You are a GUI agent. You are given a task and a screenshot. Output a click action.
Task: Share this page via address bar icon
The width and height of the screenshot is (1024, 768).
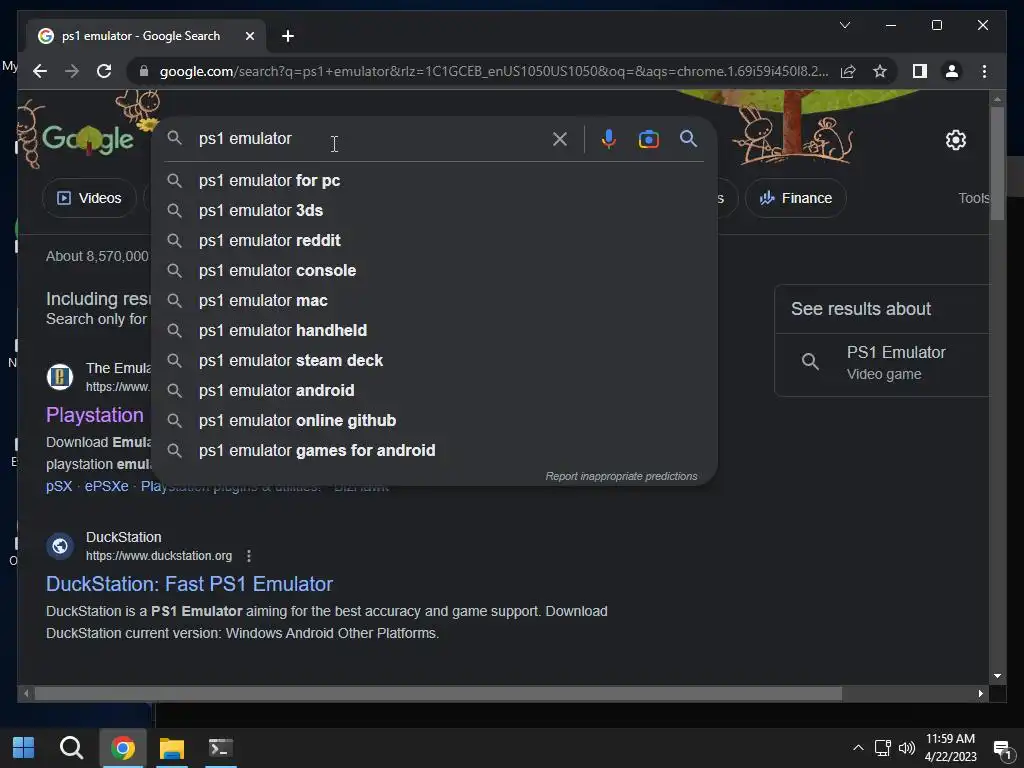848,71
